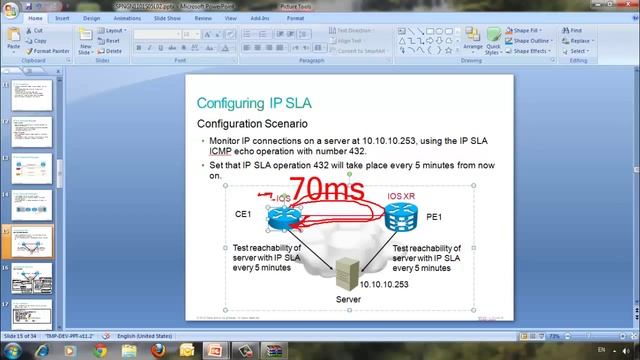
Task: Toggle Bold formatting
Action: tap(138, 48)
